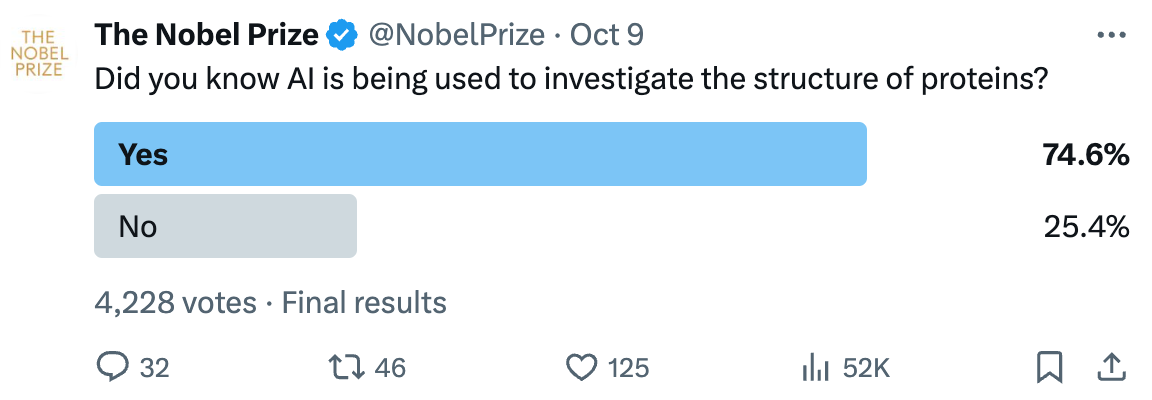Viewport: 1152px width, 400px height.
Task: Bookmark this Nobel Prize post
Action: point(1049,368)
